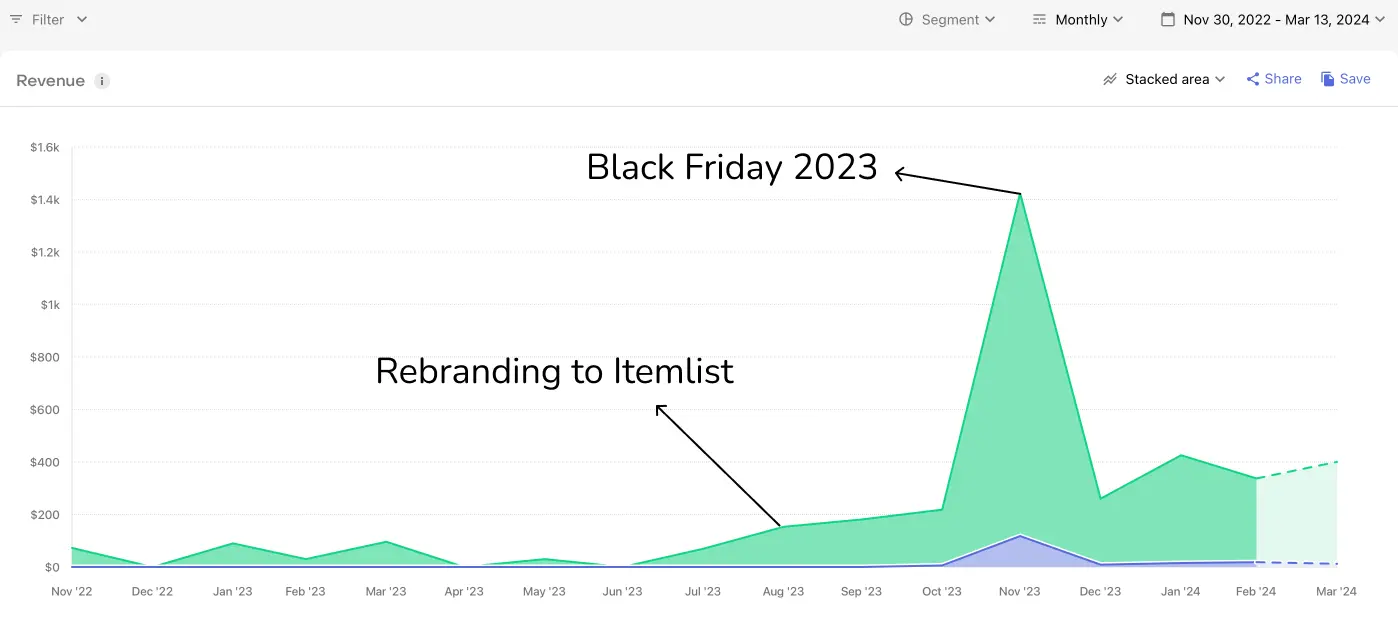Click the Save document icon
The width and height of the screenshot is (1398, 617).
coord(1328,79)
